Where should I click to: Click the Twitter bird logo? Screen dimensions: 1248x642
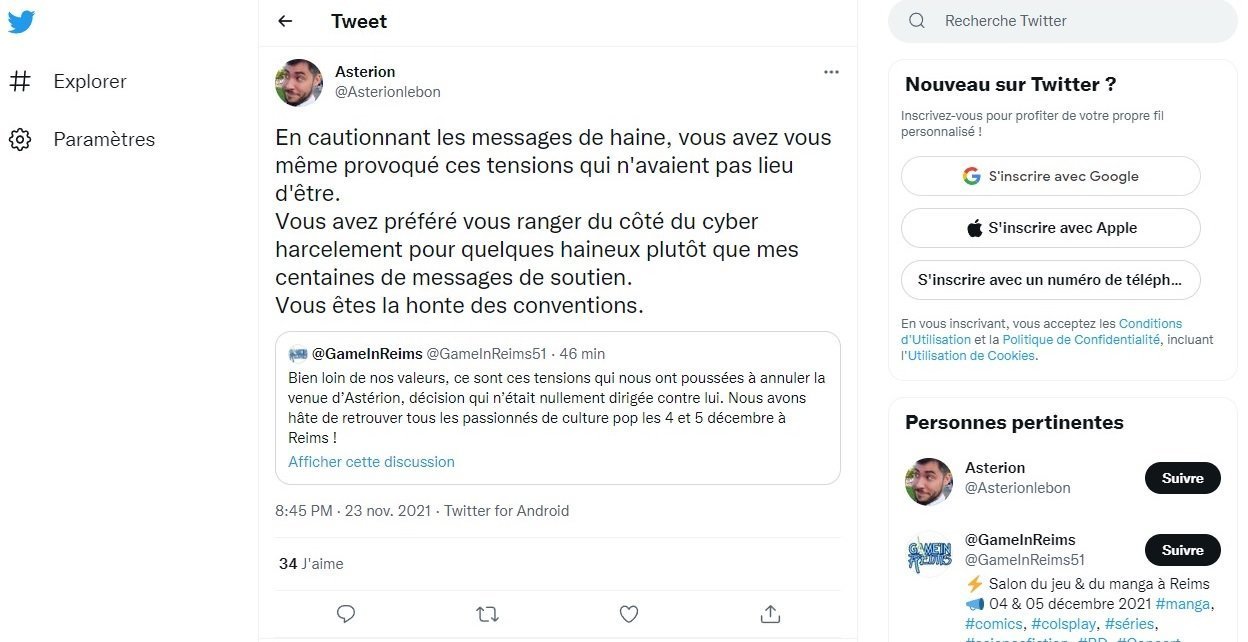pyautogui.click(x=21, y=21)
